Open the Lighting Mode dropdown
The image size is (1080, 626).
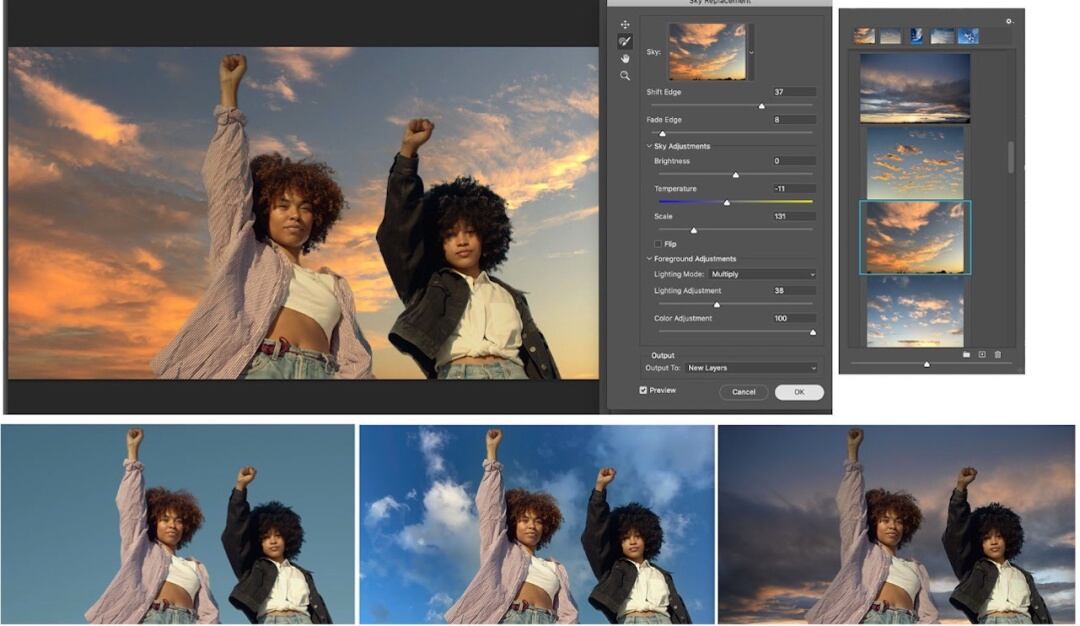pos(762,274)
